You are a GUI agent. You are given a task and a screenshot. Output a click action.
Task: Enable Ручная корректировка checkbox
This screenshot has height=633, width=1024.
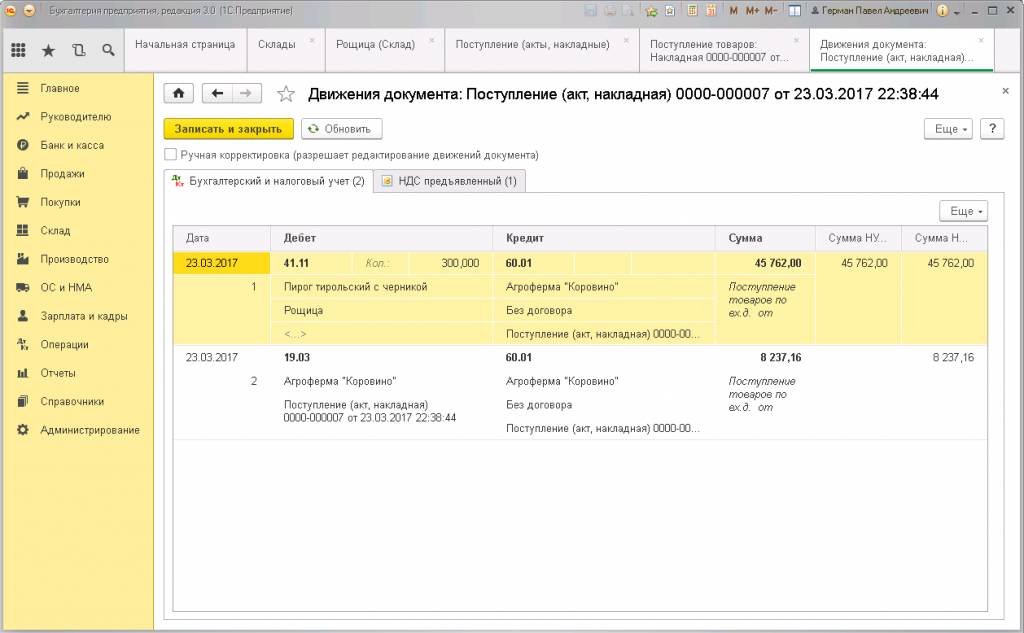pos(170,155)
